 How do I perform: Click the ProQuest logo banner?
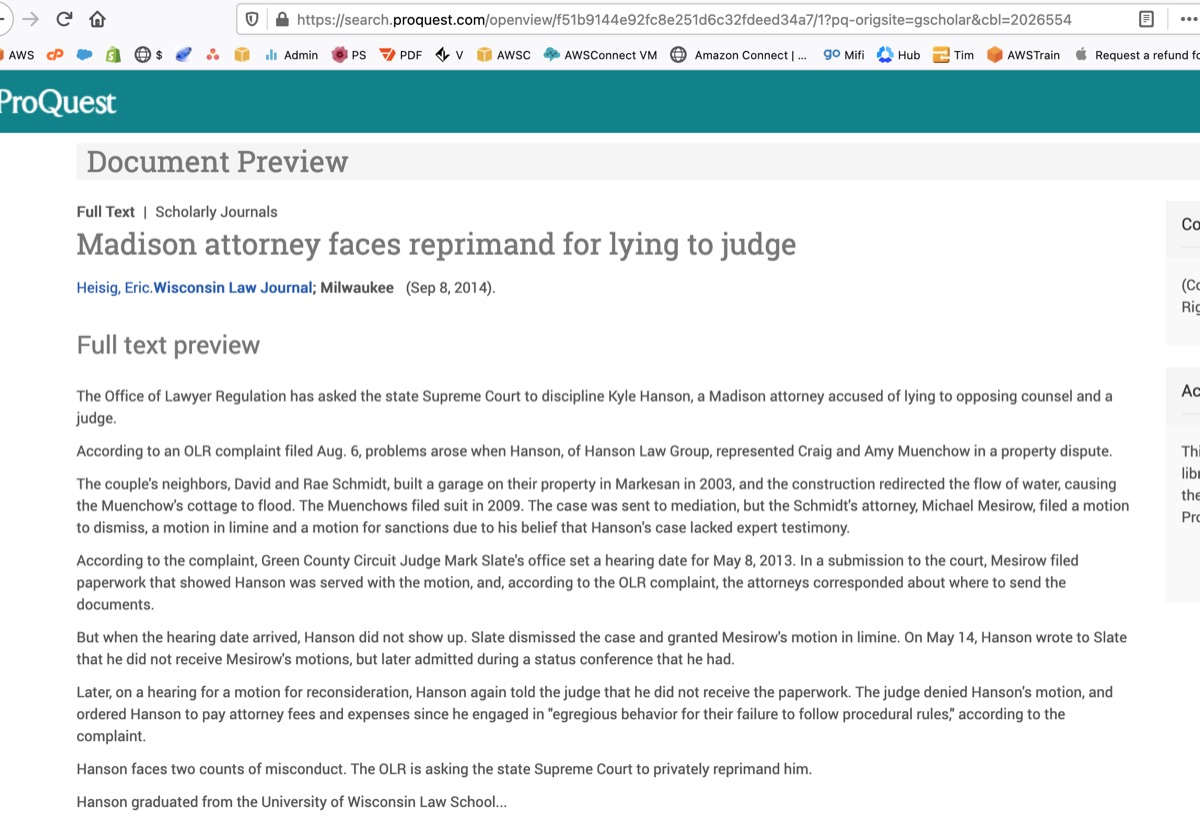58,101
